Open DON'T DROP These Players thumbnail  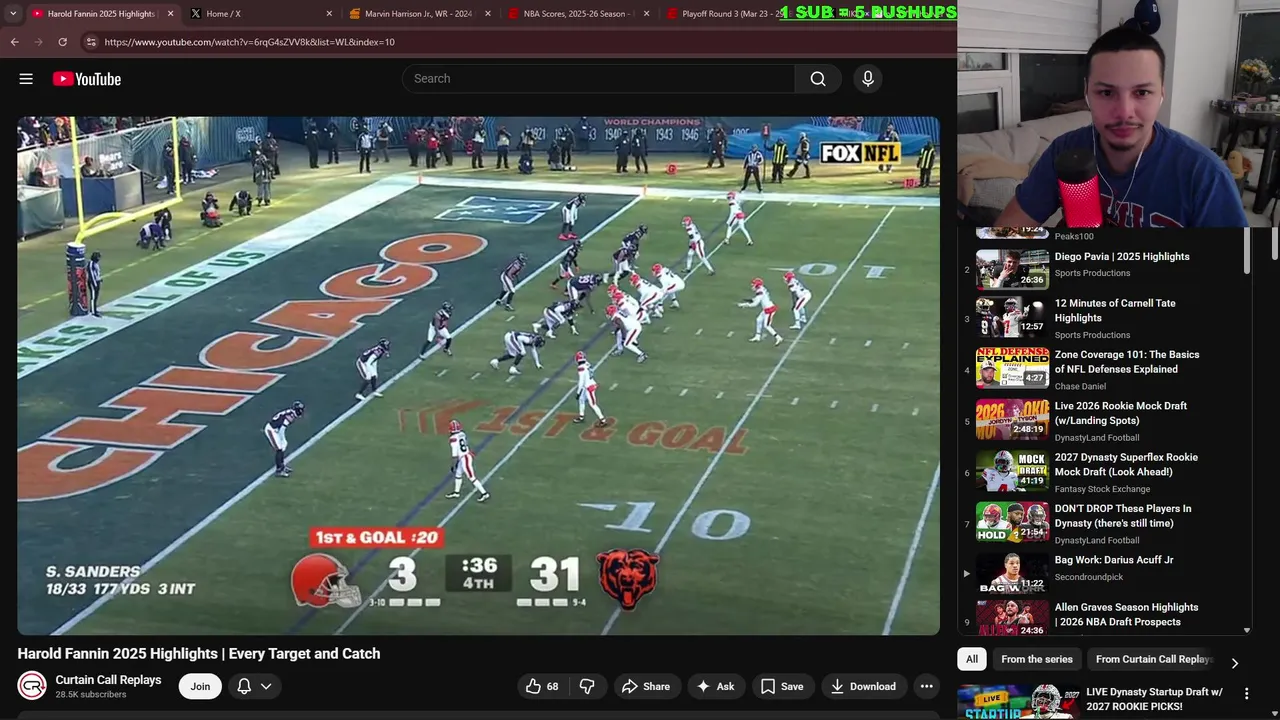[x=1012, y=520]
